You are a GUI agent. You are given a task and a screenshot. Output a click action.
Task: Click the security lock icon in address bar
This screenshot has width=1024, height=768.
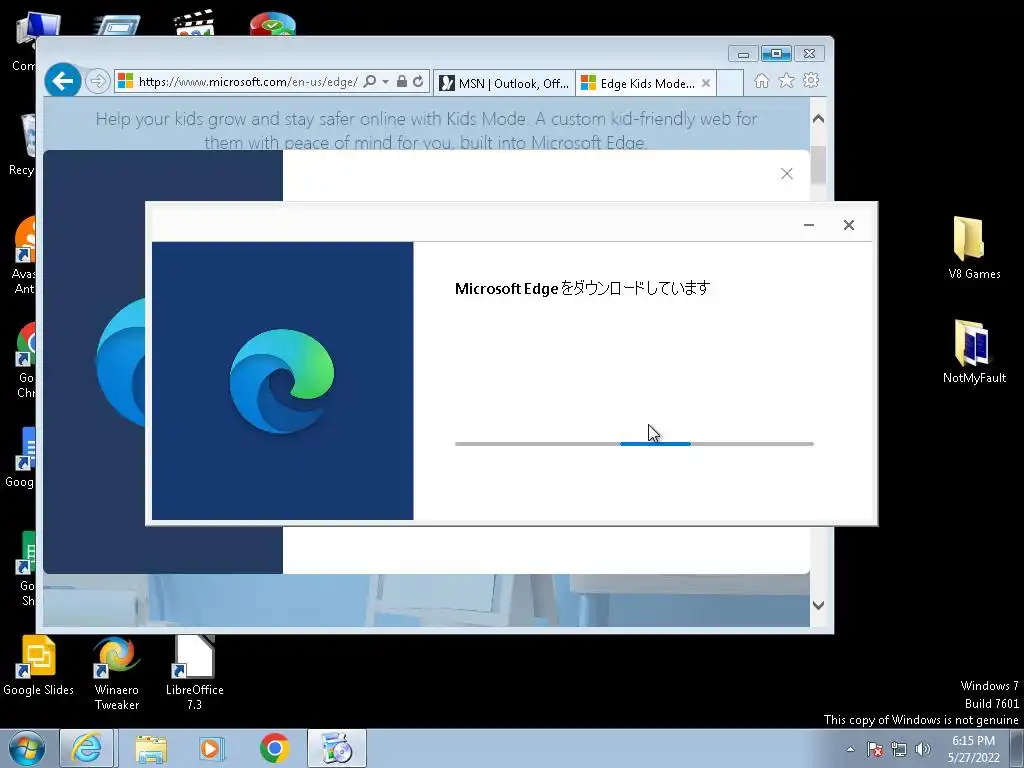[402, 82]
